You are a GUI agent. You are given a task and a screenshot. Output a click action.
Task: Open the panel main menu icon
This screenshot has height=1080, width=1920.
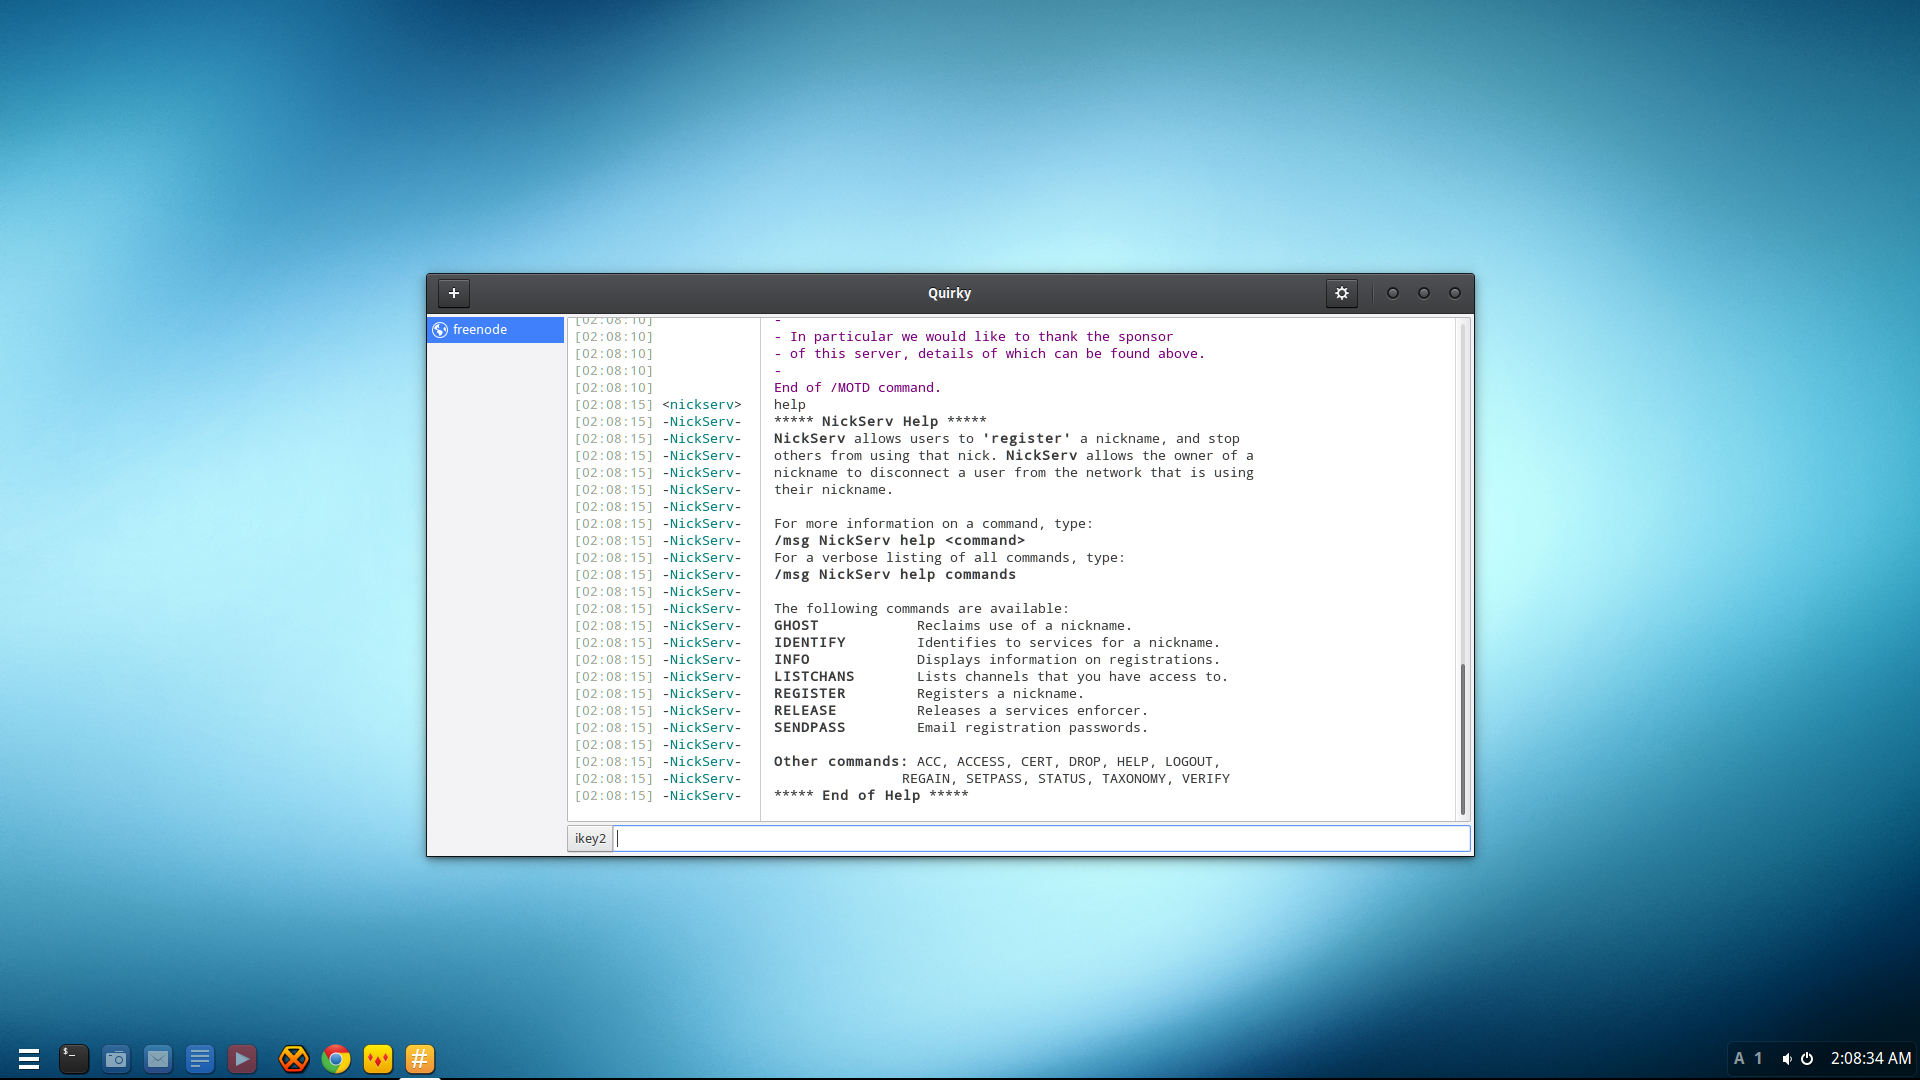[29, 1059]
